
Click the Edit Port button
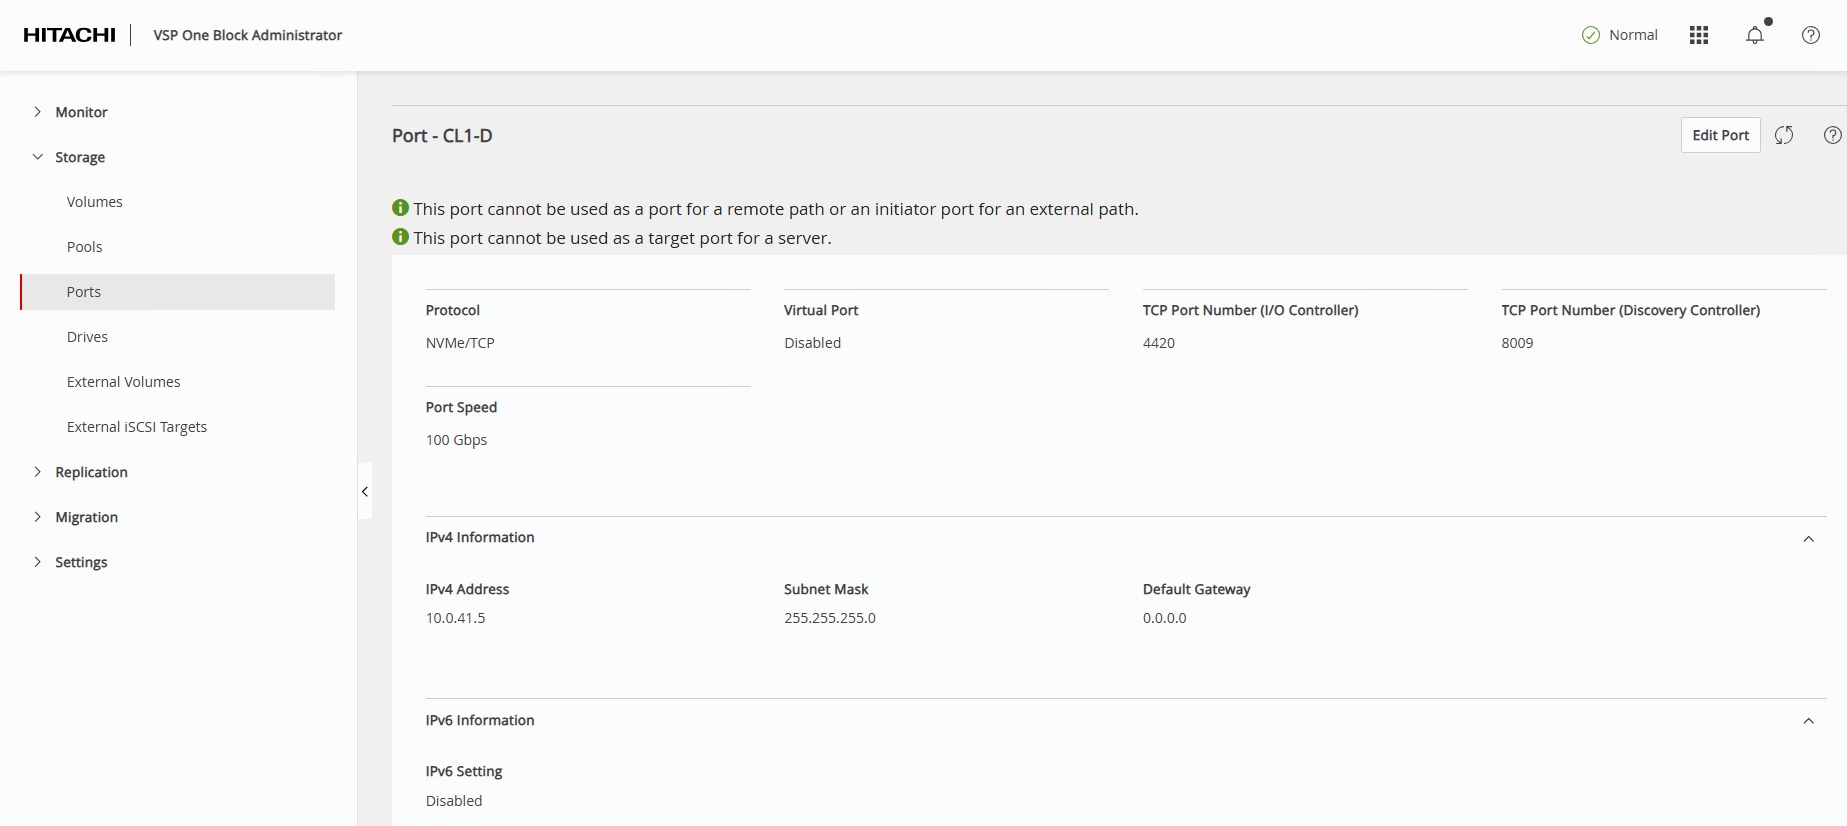pos(1720,136)
